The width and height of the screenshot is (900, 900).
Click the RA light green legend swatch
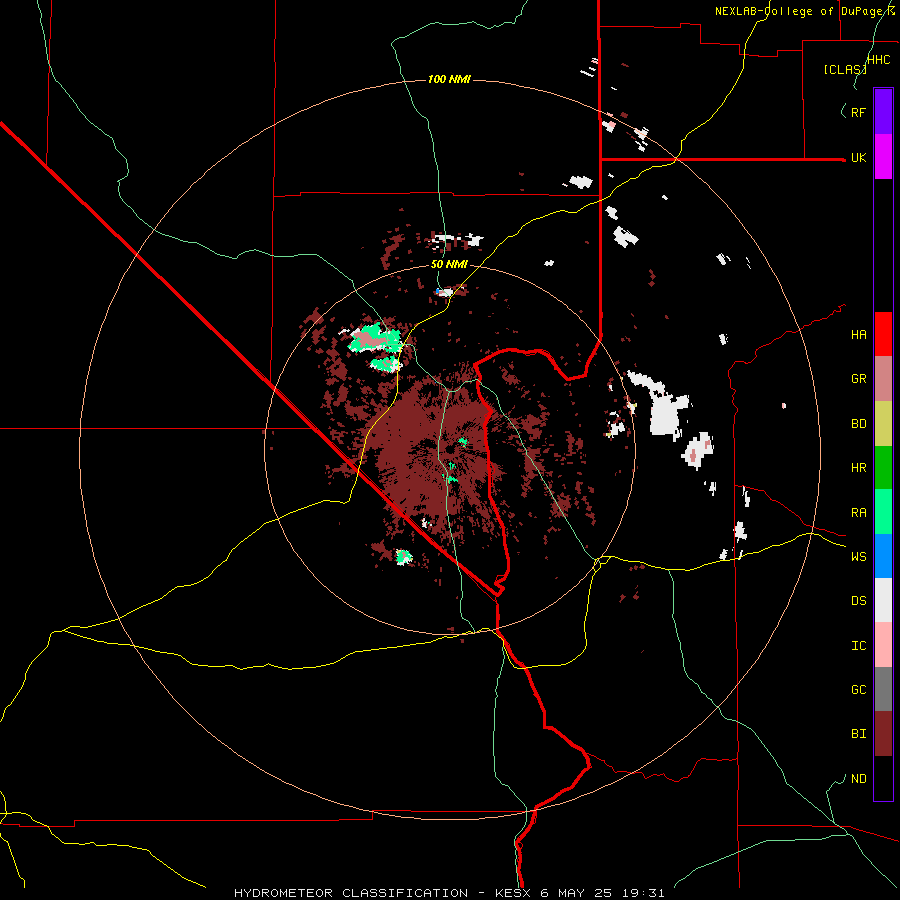click(x=883, y=512)
